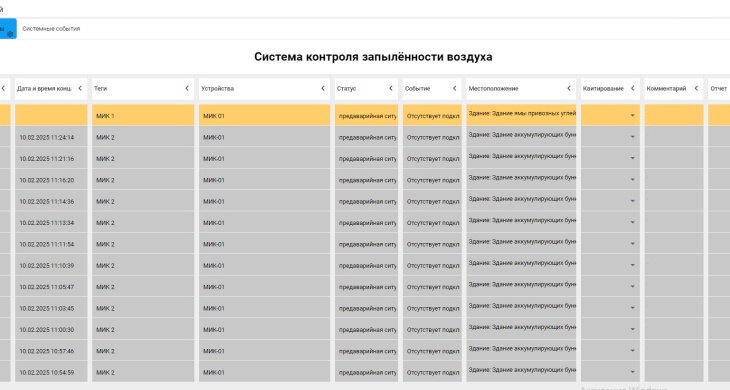
Task: Open Квитирование dropdown for 11:00:30 row
Action: pyautogui.click(x=633, y=329)
